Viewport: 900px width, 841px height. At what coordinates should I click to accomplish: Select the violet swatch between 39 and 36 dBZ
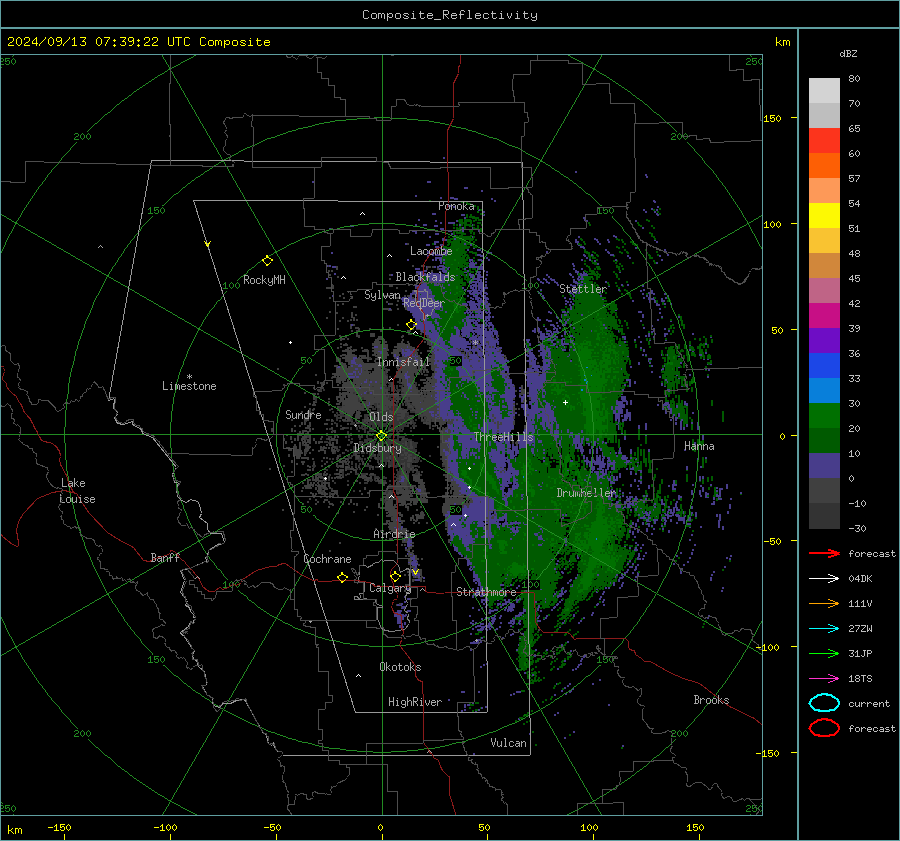(824, 341)
